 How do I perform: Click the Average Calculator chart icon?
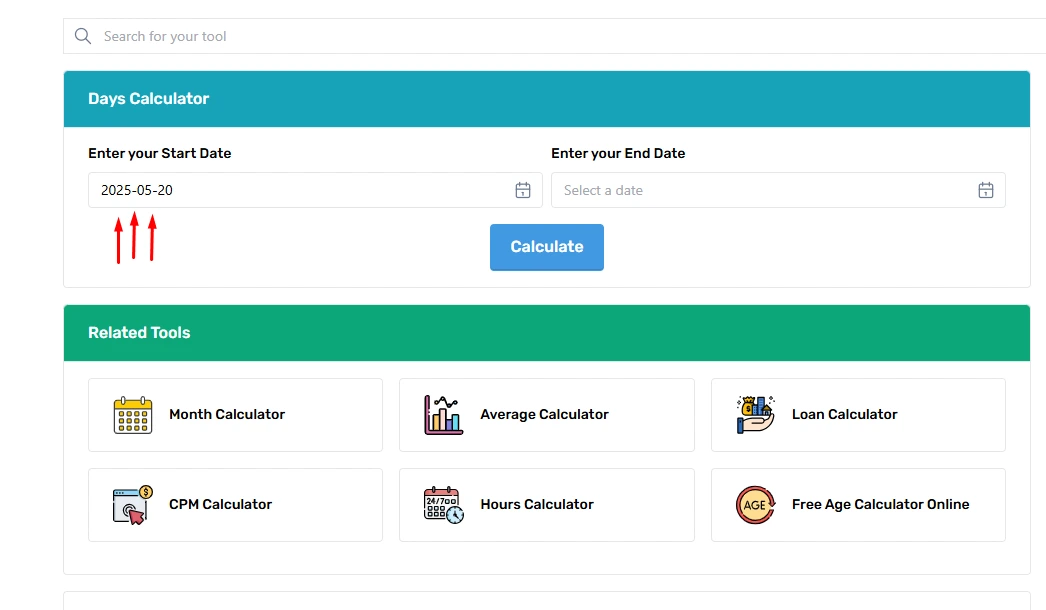pos(444,415)
